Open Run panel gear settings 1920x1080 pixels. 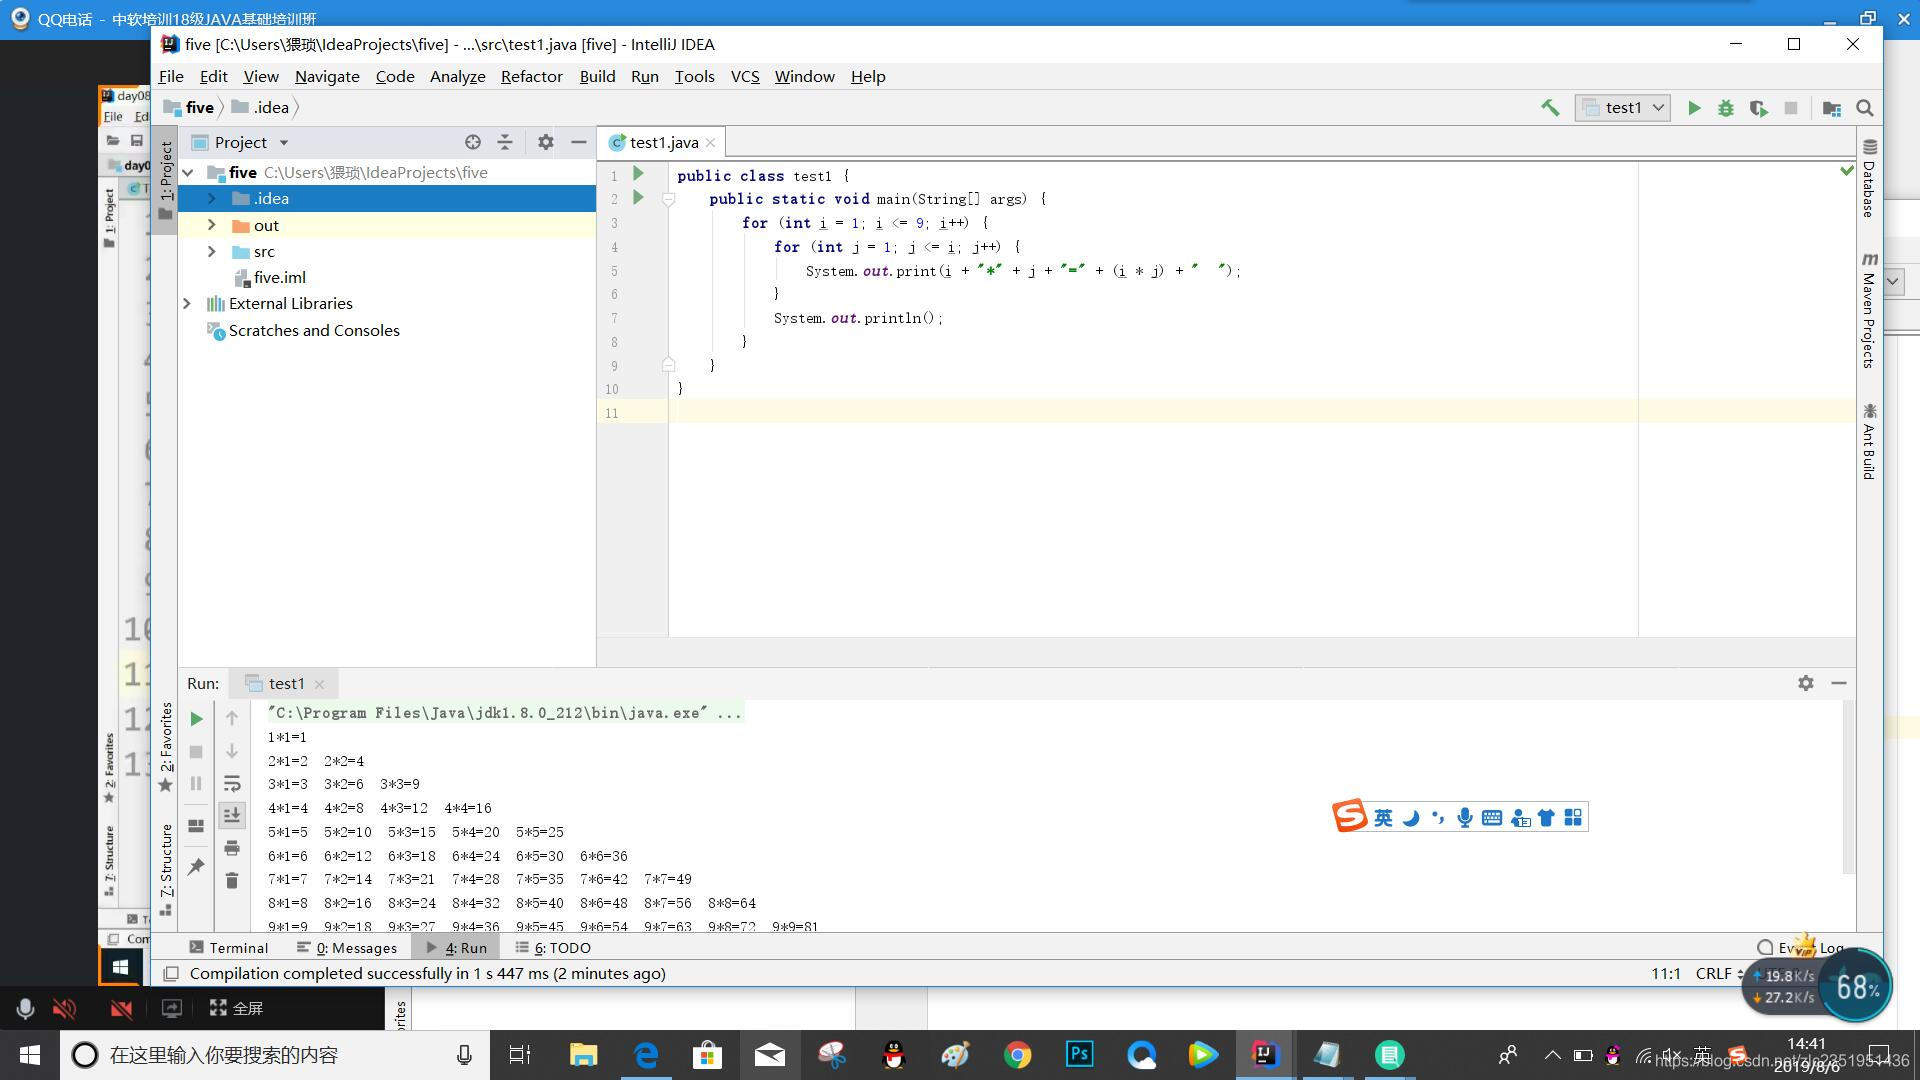coord(1805,683)
